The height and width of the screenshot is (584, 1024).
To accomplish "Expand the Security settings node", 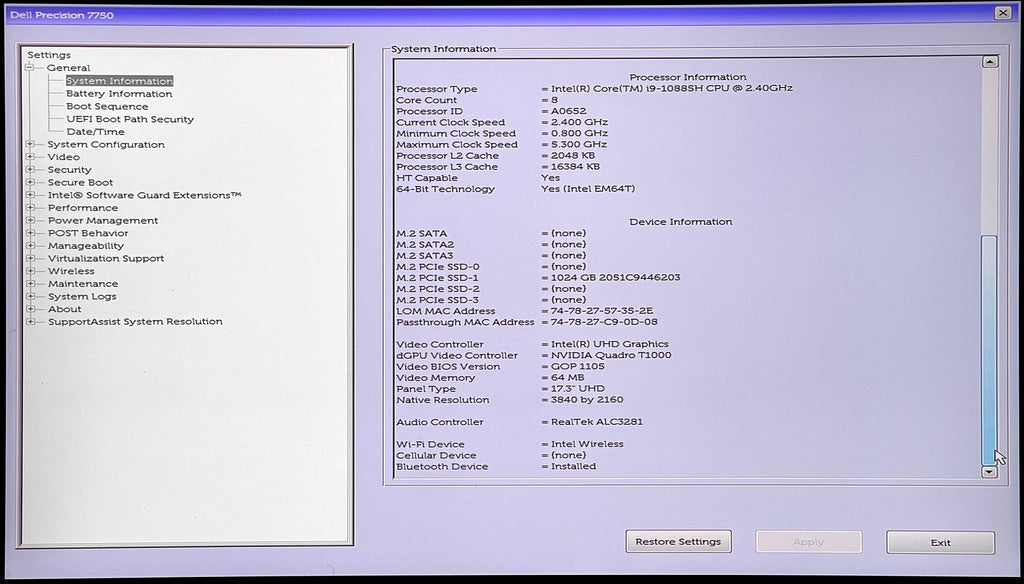I will click(x=29, y=170).
